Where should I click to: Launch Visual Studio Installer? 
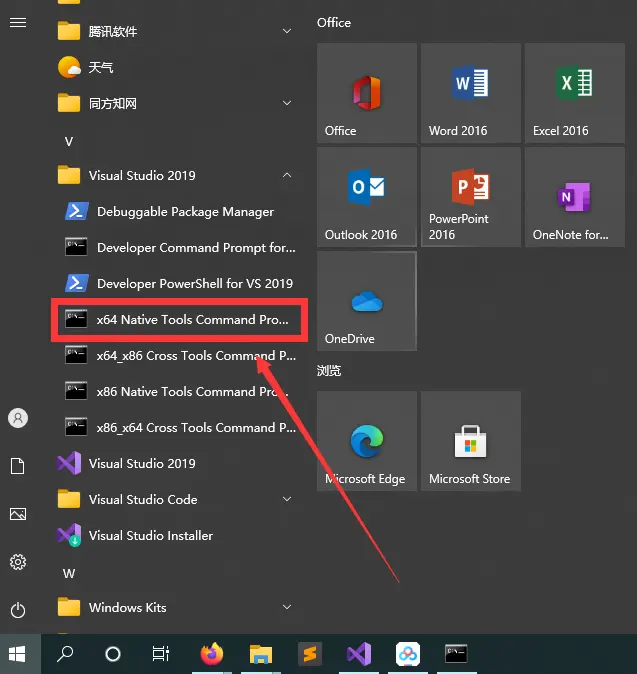150,536
